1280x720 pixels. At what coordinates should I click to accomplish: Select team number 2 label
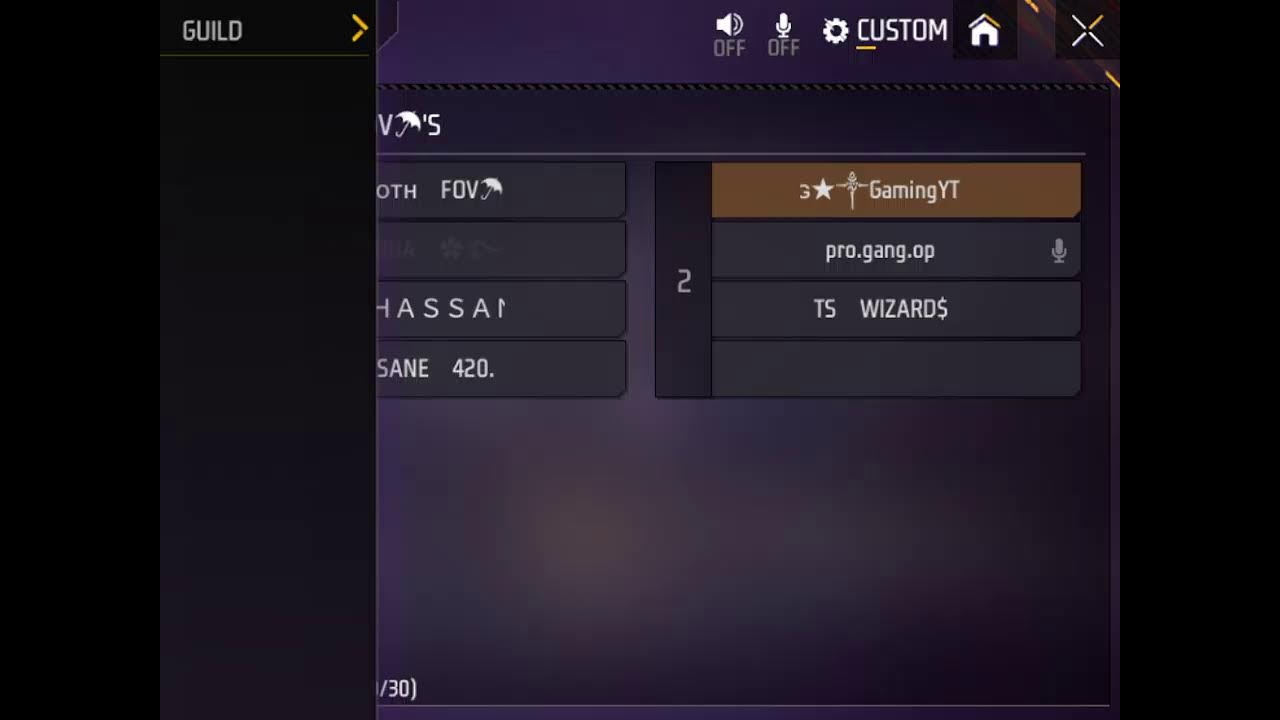[x=684, y=282]
